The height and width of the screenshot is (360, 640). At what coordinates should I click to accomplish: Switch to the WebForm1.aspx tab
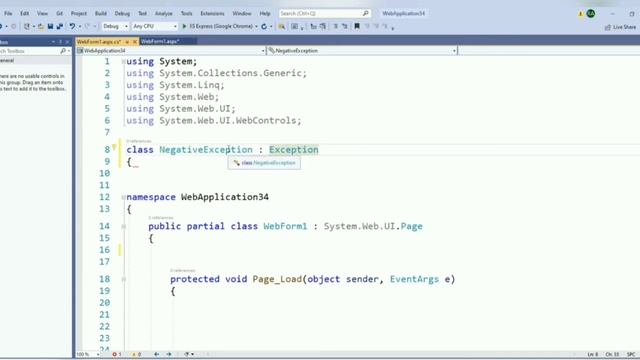click(x=160, y=42)
